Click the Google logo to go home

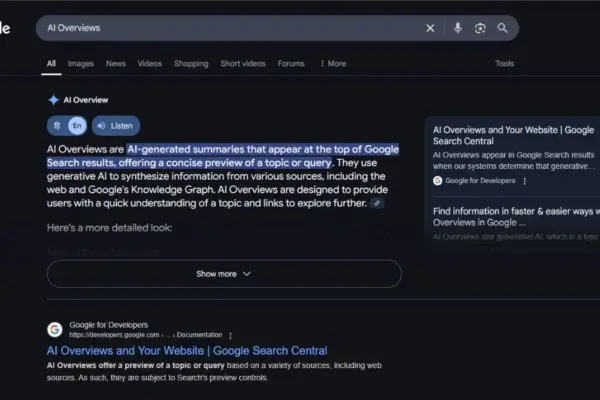[x=5, y=28]
